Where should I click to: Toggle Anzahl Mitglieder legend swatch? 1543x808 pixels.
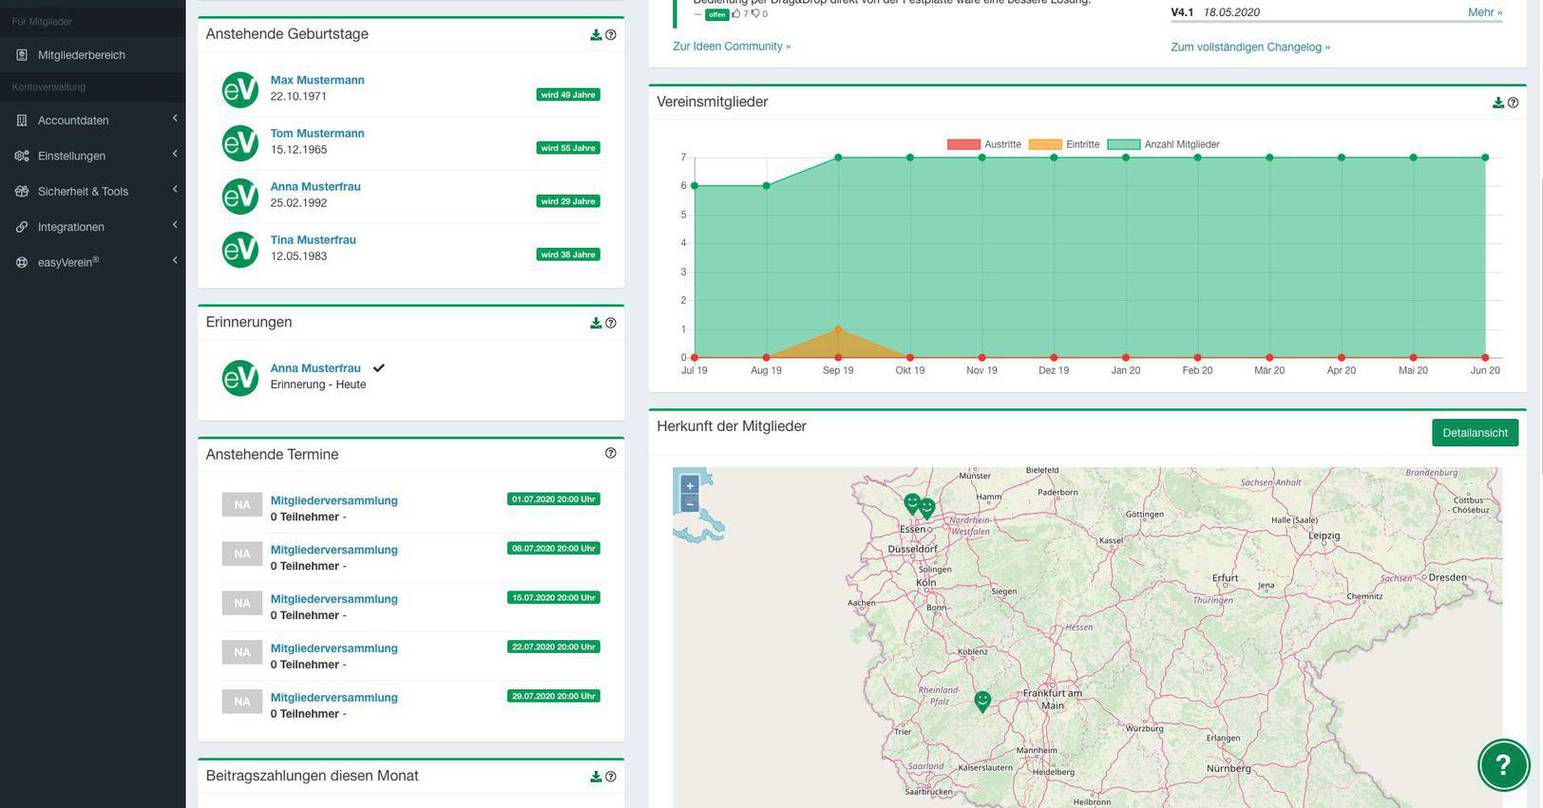coord(1124,145)
